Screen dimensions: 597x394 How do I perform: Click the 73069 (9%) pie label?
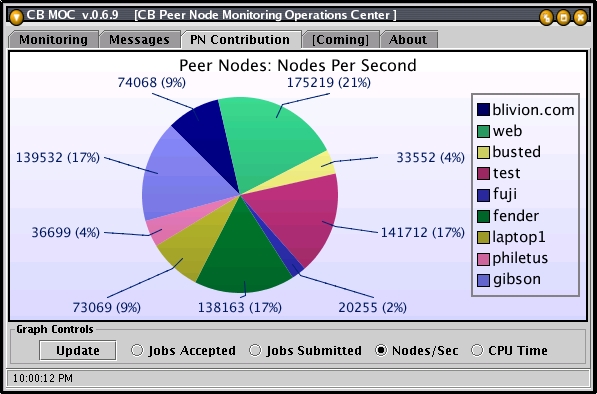click(107, 307)
